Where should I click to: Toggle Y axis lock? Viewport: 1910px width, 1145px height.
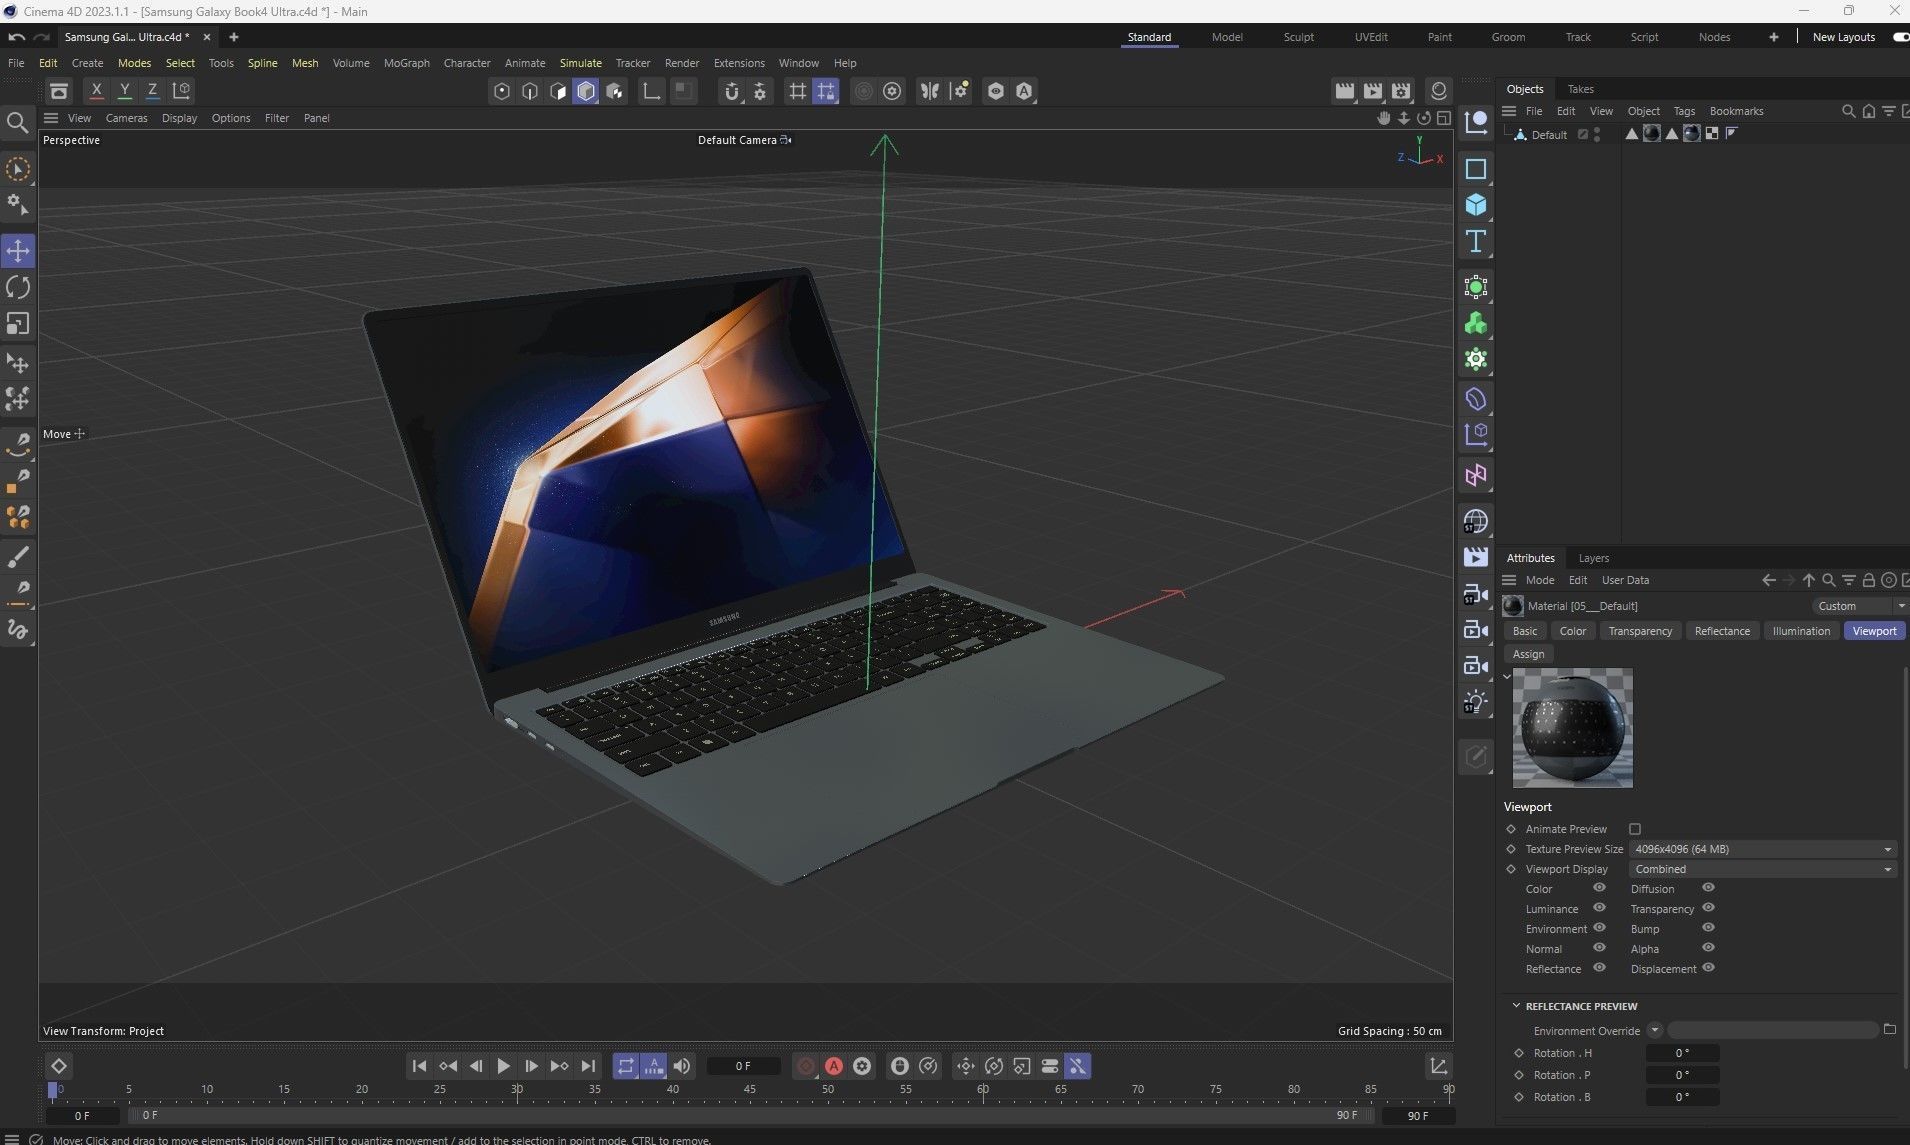pos(124,90)
